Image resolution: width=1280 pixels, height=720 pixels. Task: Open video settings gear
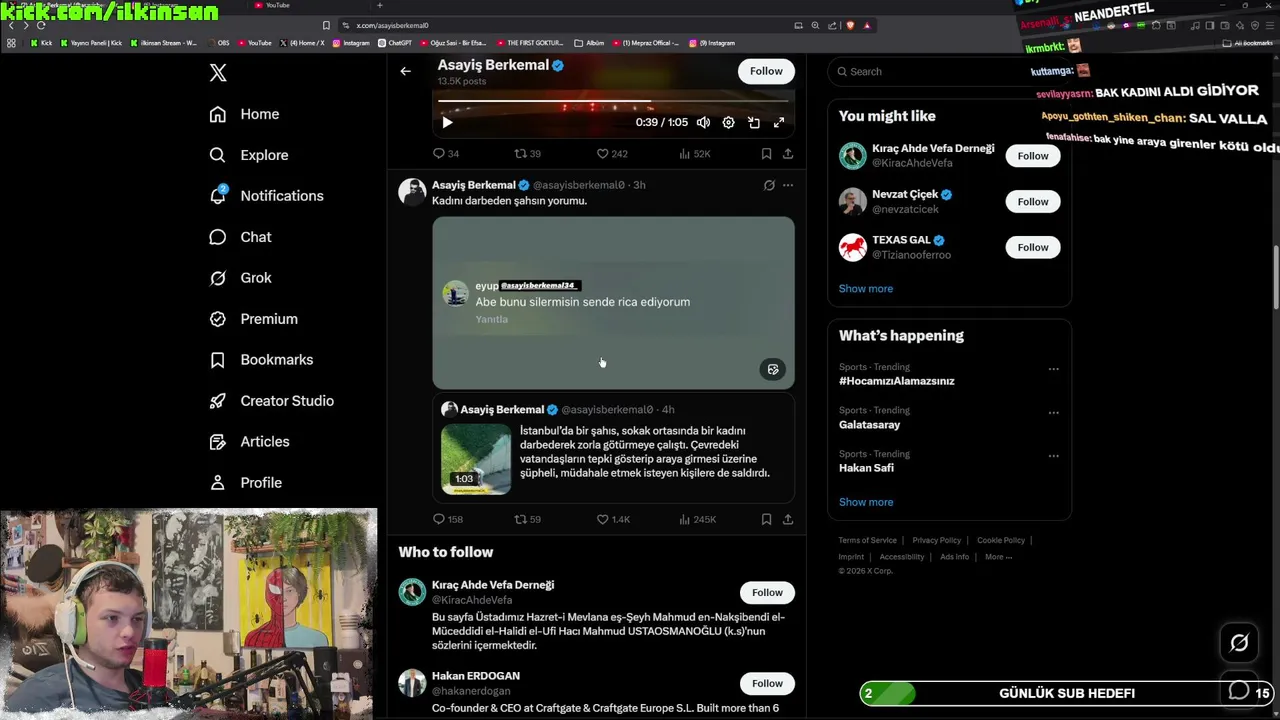(x=728, y=122)
